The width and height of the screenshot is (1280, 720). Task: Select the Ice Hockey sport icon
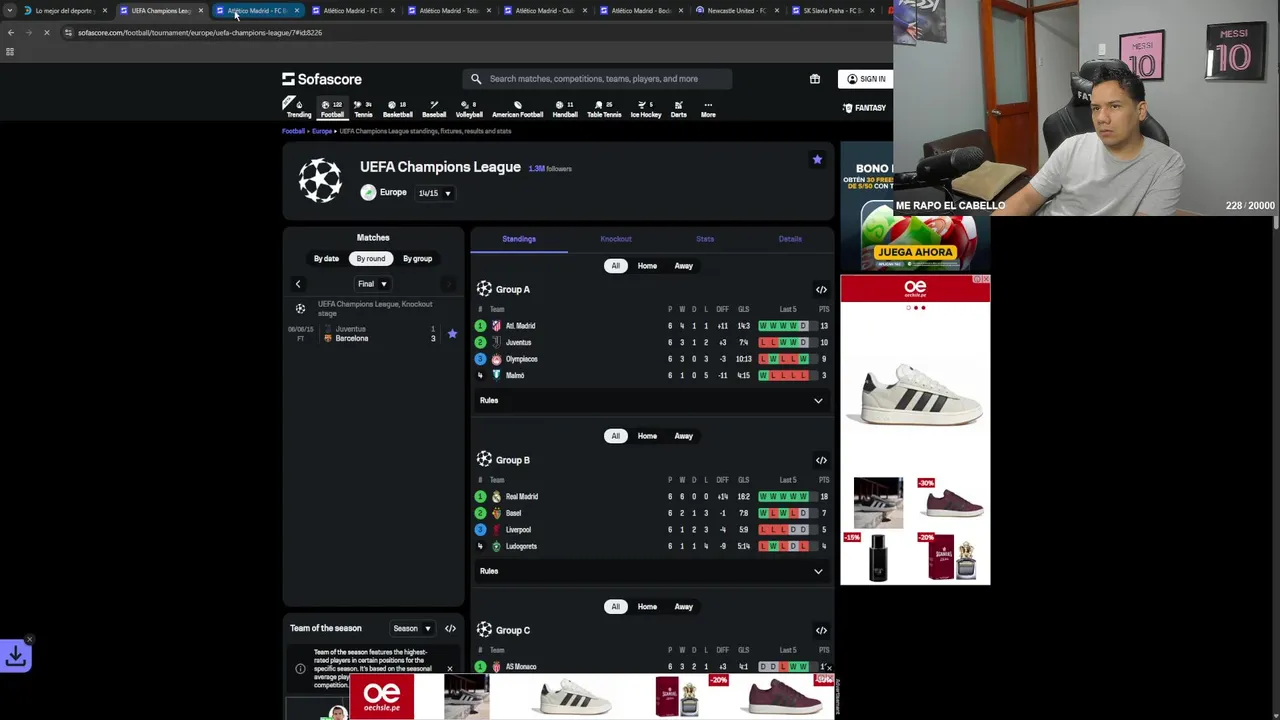point(646,108)
